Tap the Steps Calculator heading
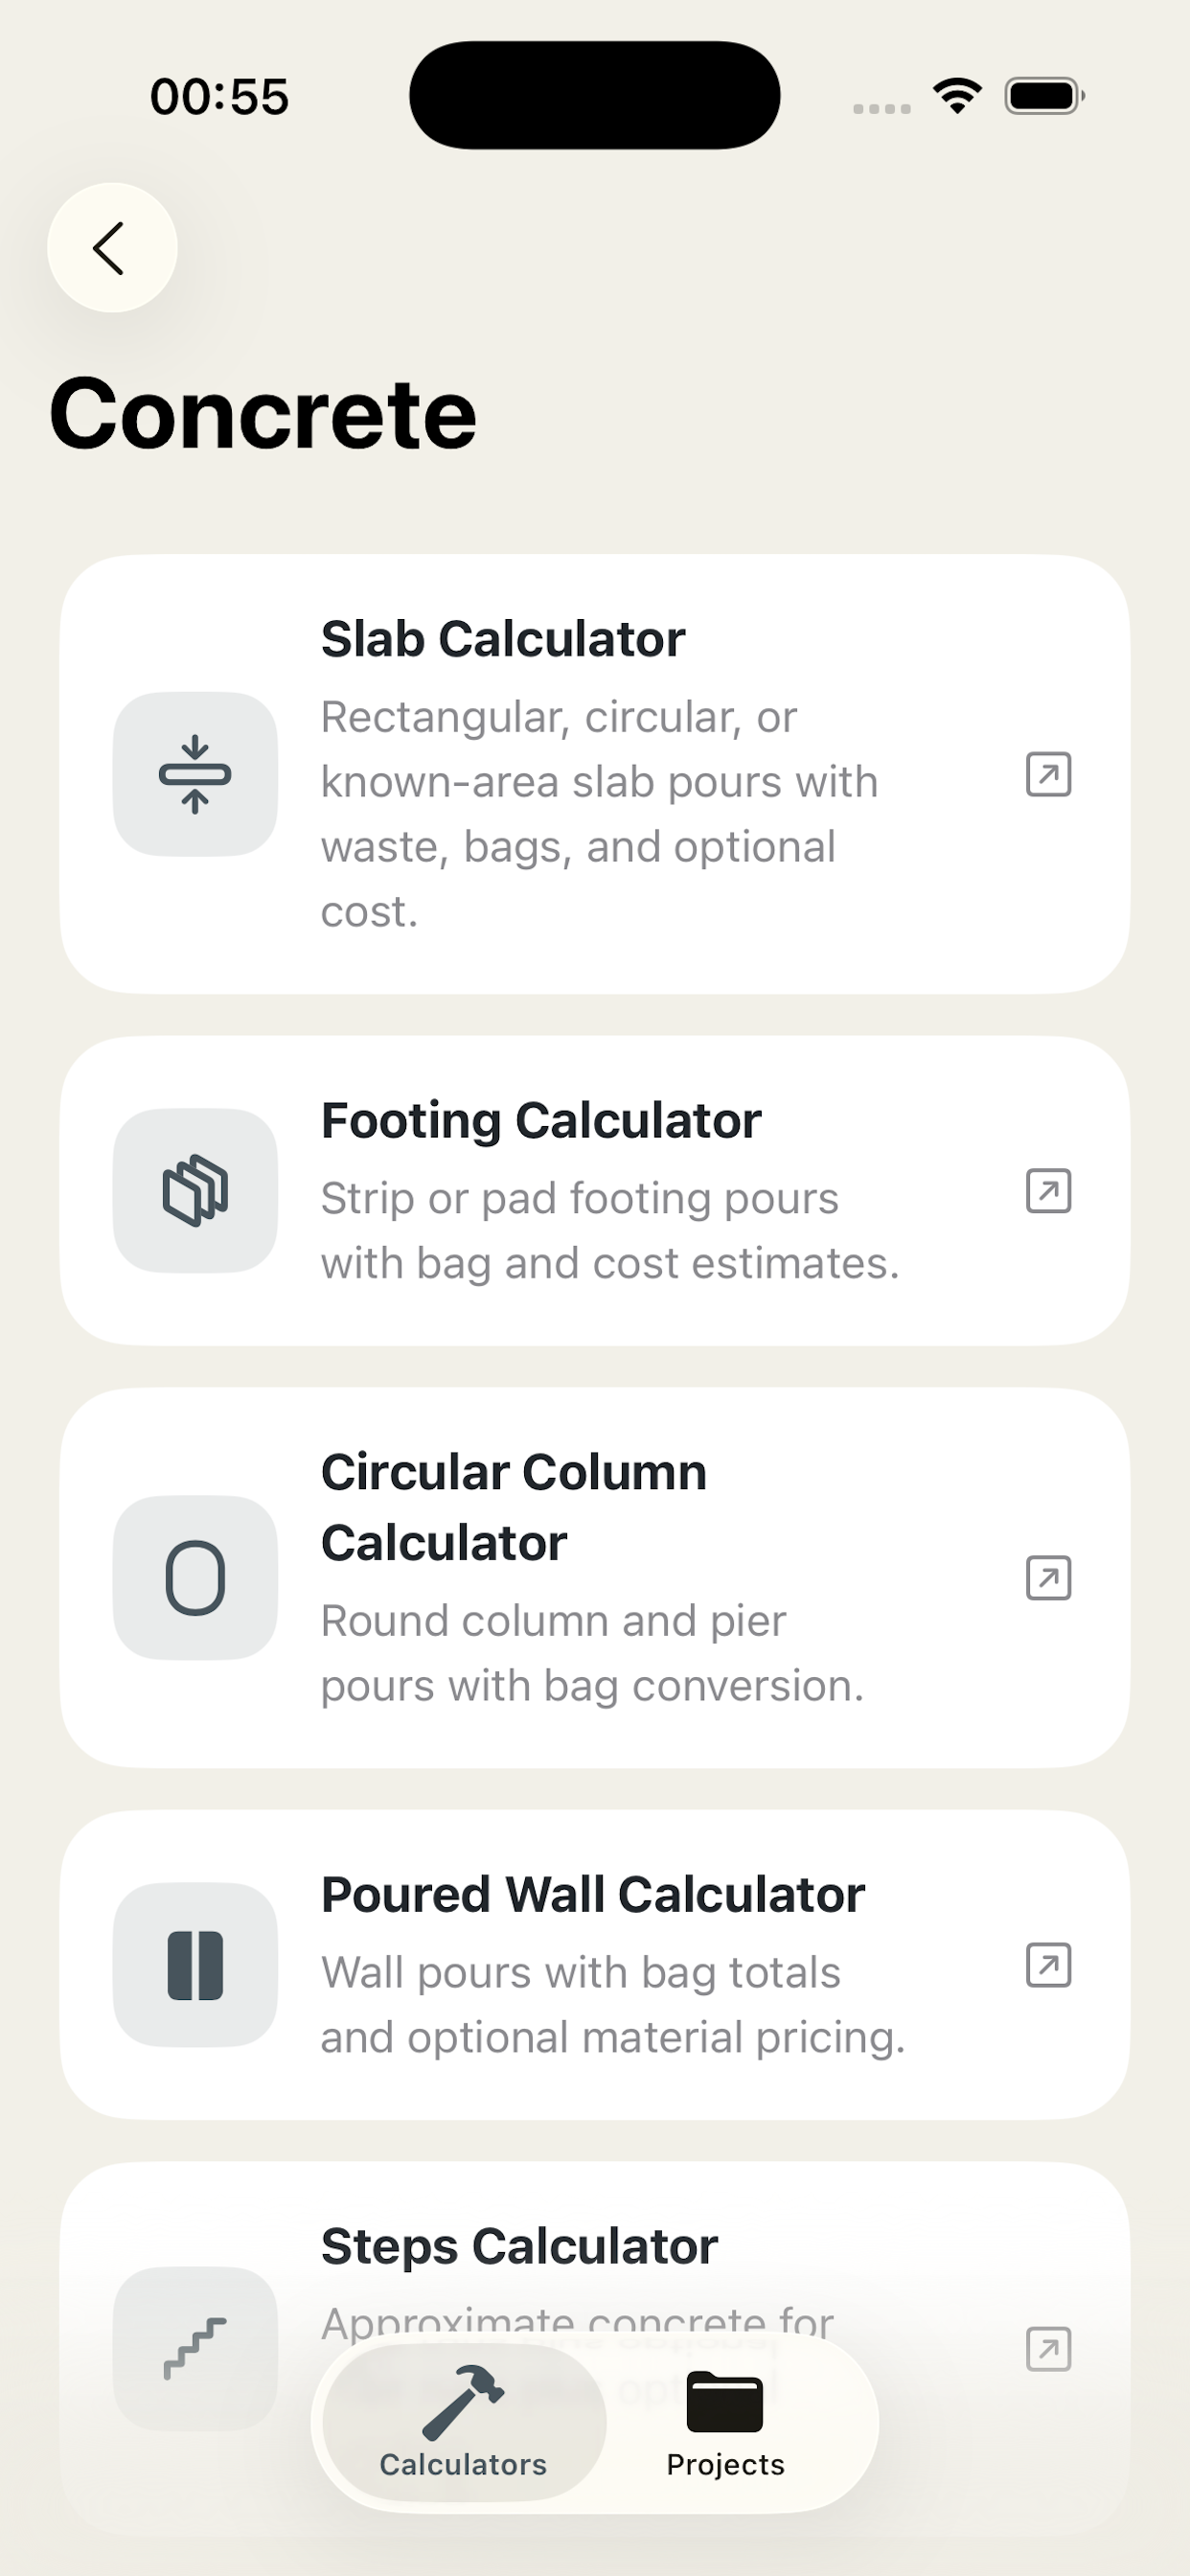 point(519,2246)
